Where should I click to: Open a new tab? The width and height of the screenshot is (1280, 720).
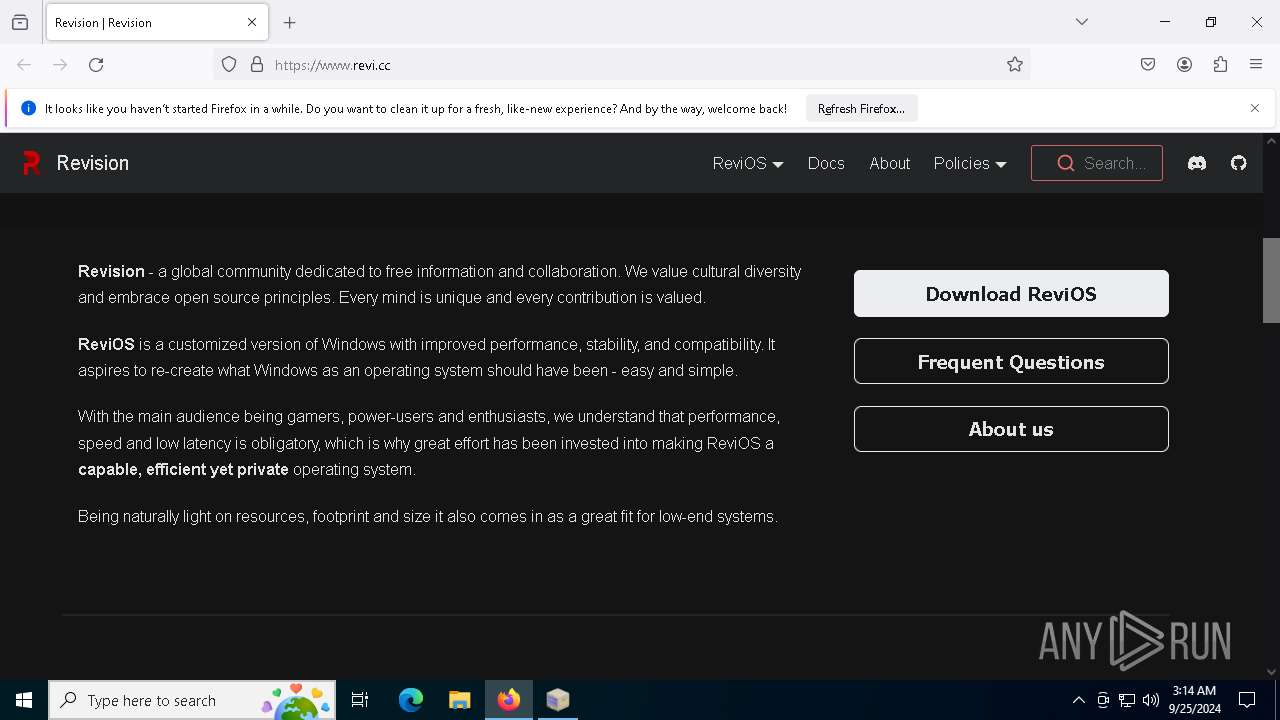[290, 22]
